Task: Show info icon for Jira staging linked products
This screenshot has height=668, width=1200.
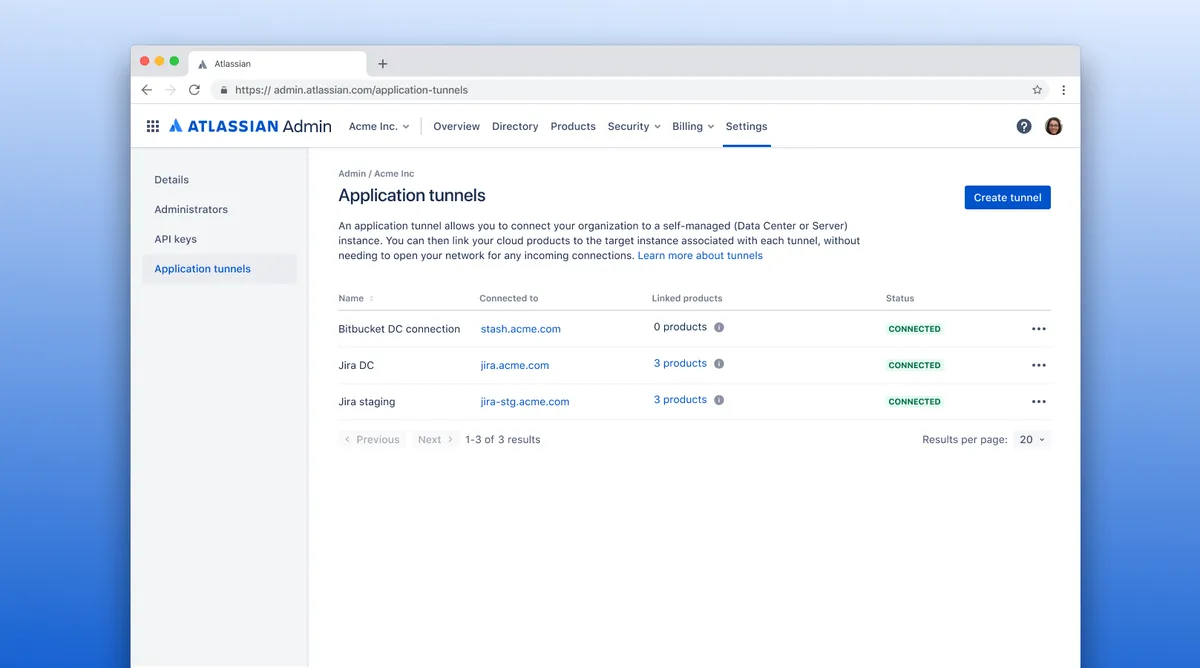Action: coord(719,400)
